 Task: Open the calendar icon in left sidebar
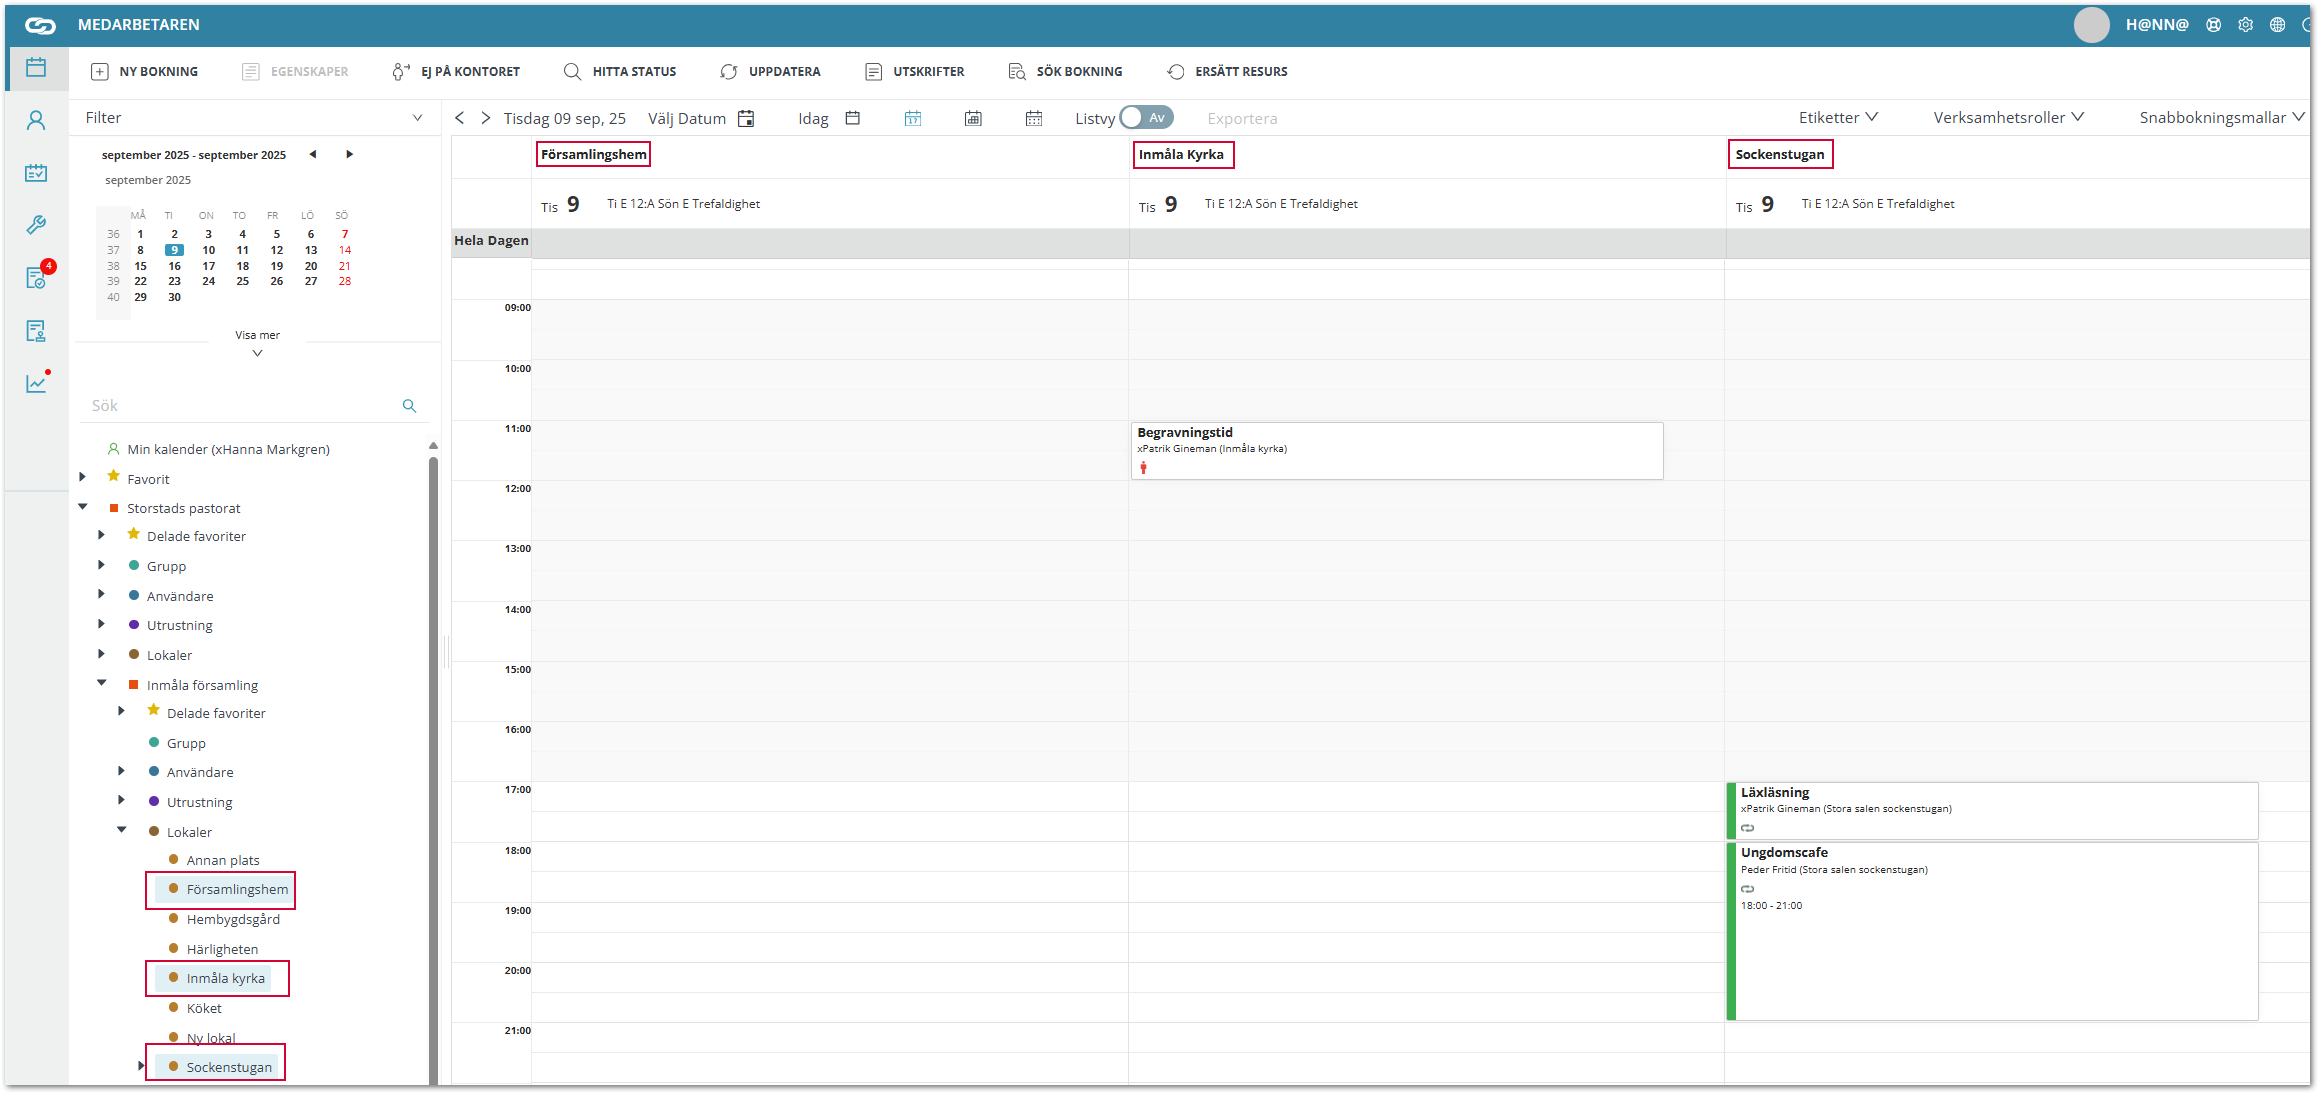[x=36, y=68]
